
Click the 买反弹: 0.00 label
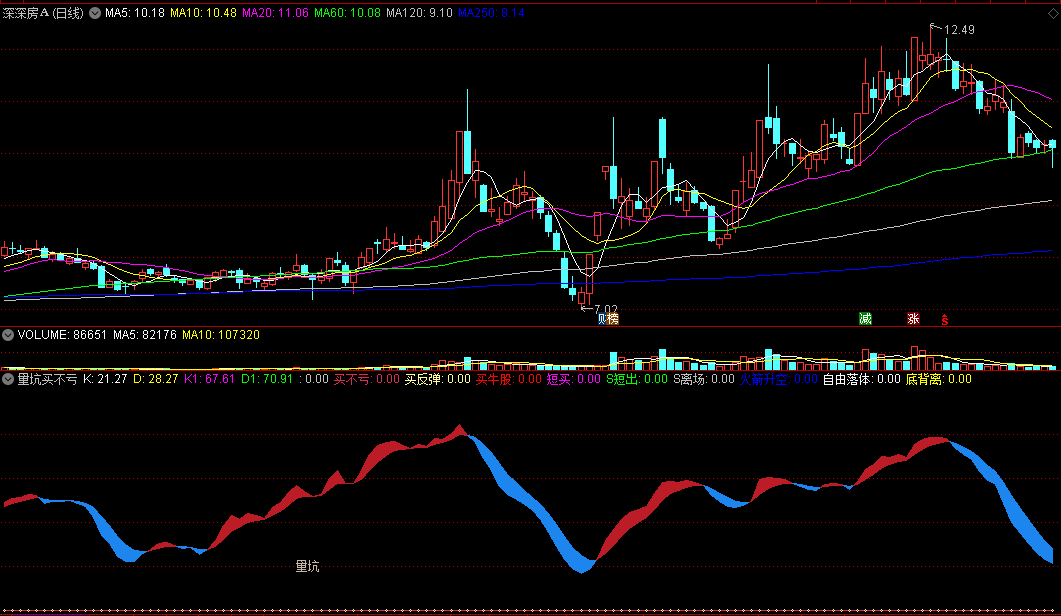click(438, 379)
